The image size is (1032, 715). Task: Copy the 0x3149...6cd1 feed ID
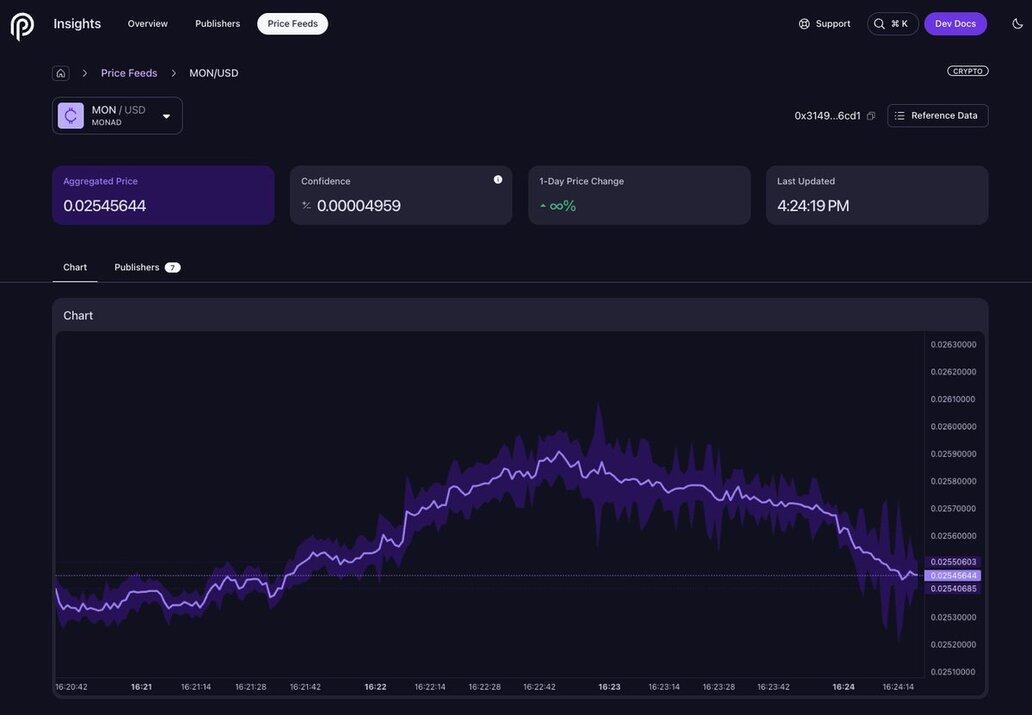click(x=871, y=116)
